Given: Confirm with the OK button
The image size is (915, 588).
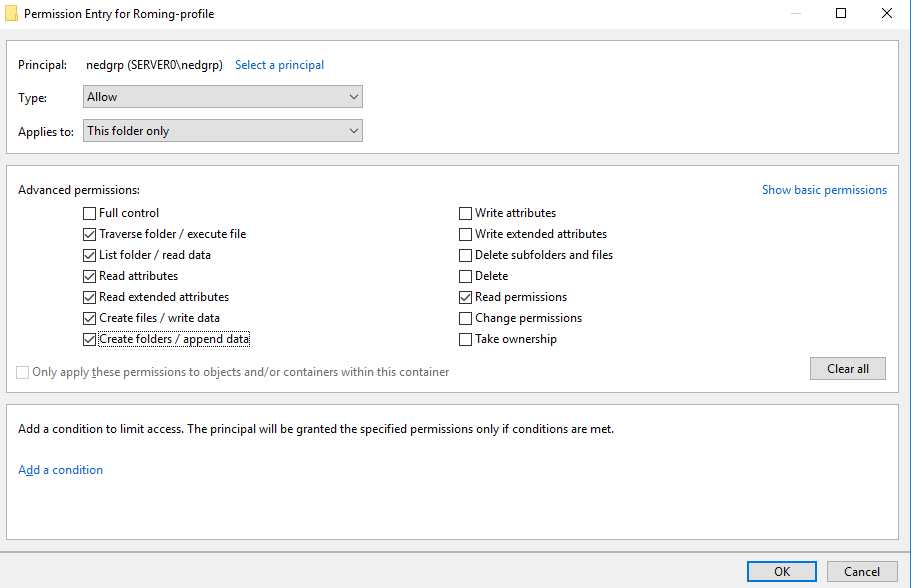Looking at the screenshot, I should coord(782,571).
